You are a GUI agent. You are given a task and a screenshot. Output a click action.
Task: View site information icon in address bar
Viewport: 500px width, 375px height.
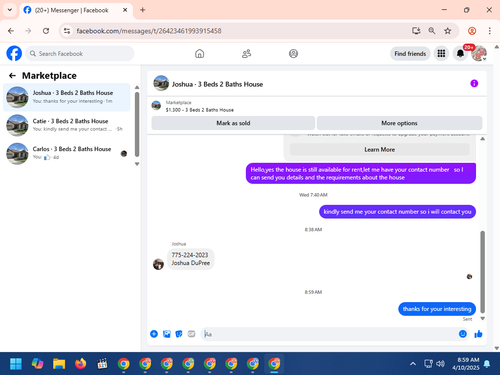click(x=67, y=31)
